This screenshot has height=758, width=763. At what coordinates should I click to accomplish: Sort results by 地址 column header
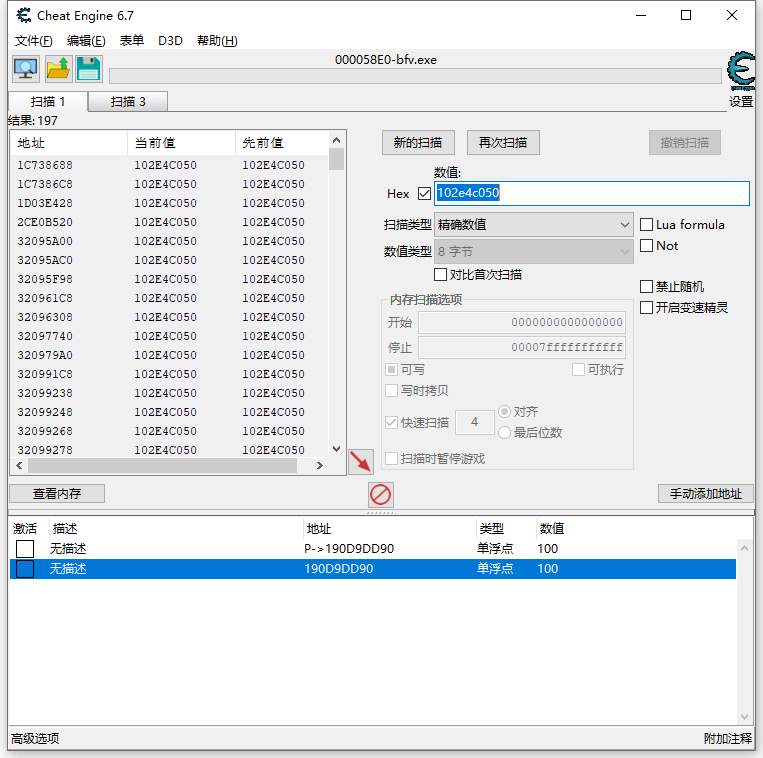click(69, 143)
